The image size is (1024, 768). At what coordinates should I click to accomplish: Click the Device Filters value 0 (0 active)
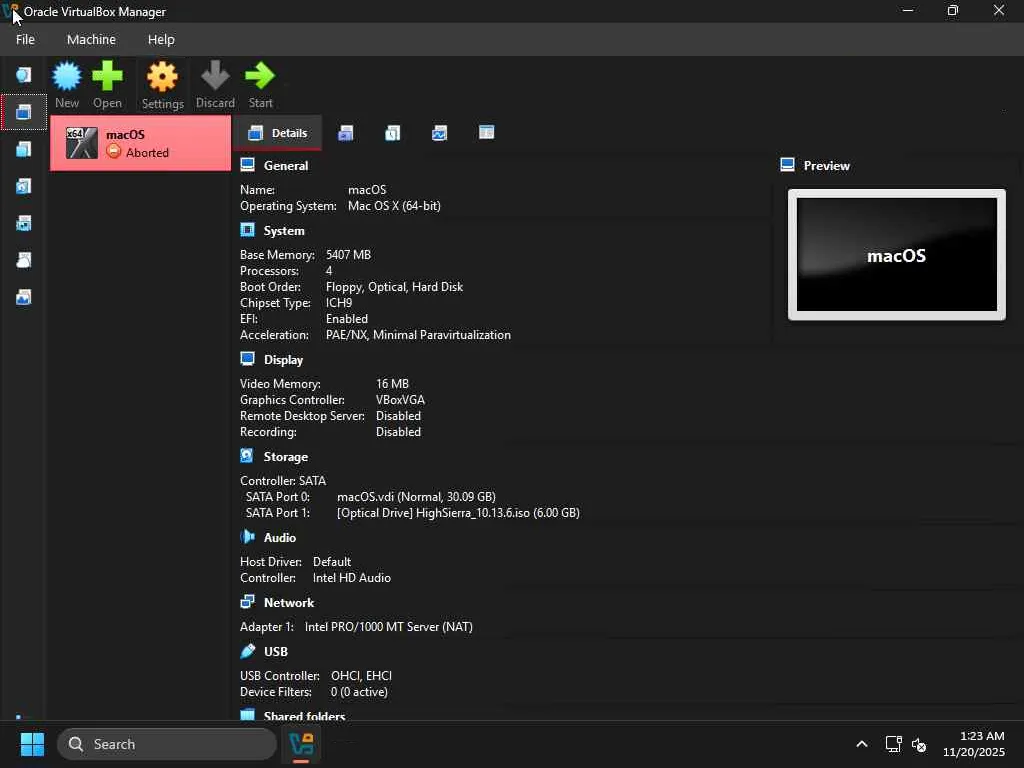[x=359, y=692]
